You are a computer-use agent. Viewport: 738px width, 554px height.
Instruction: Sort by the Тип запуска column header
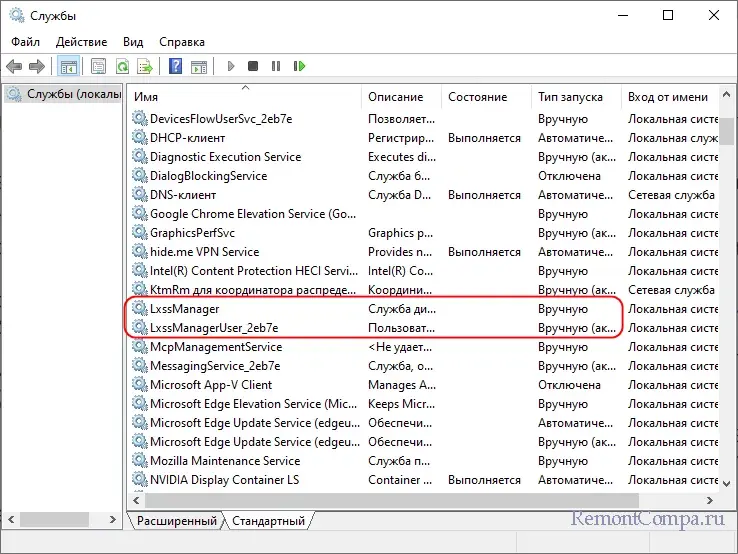[570, 97]
